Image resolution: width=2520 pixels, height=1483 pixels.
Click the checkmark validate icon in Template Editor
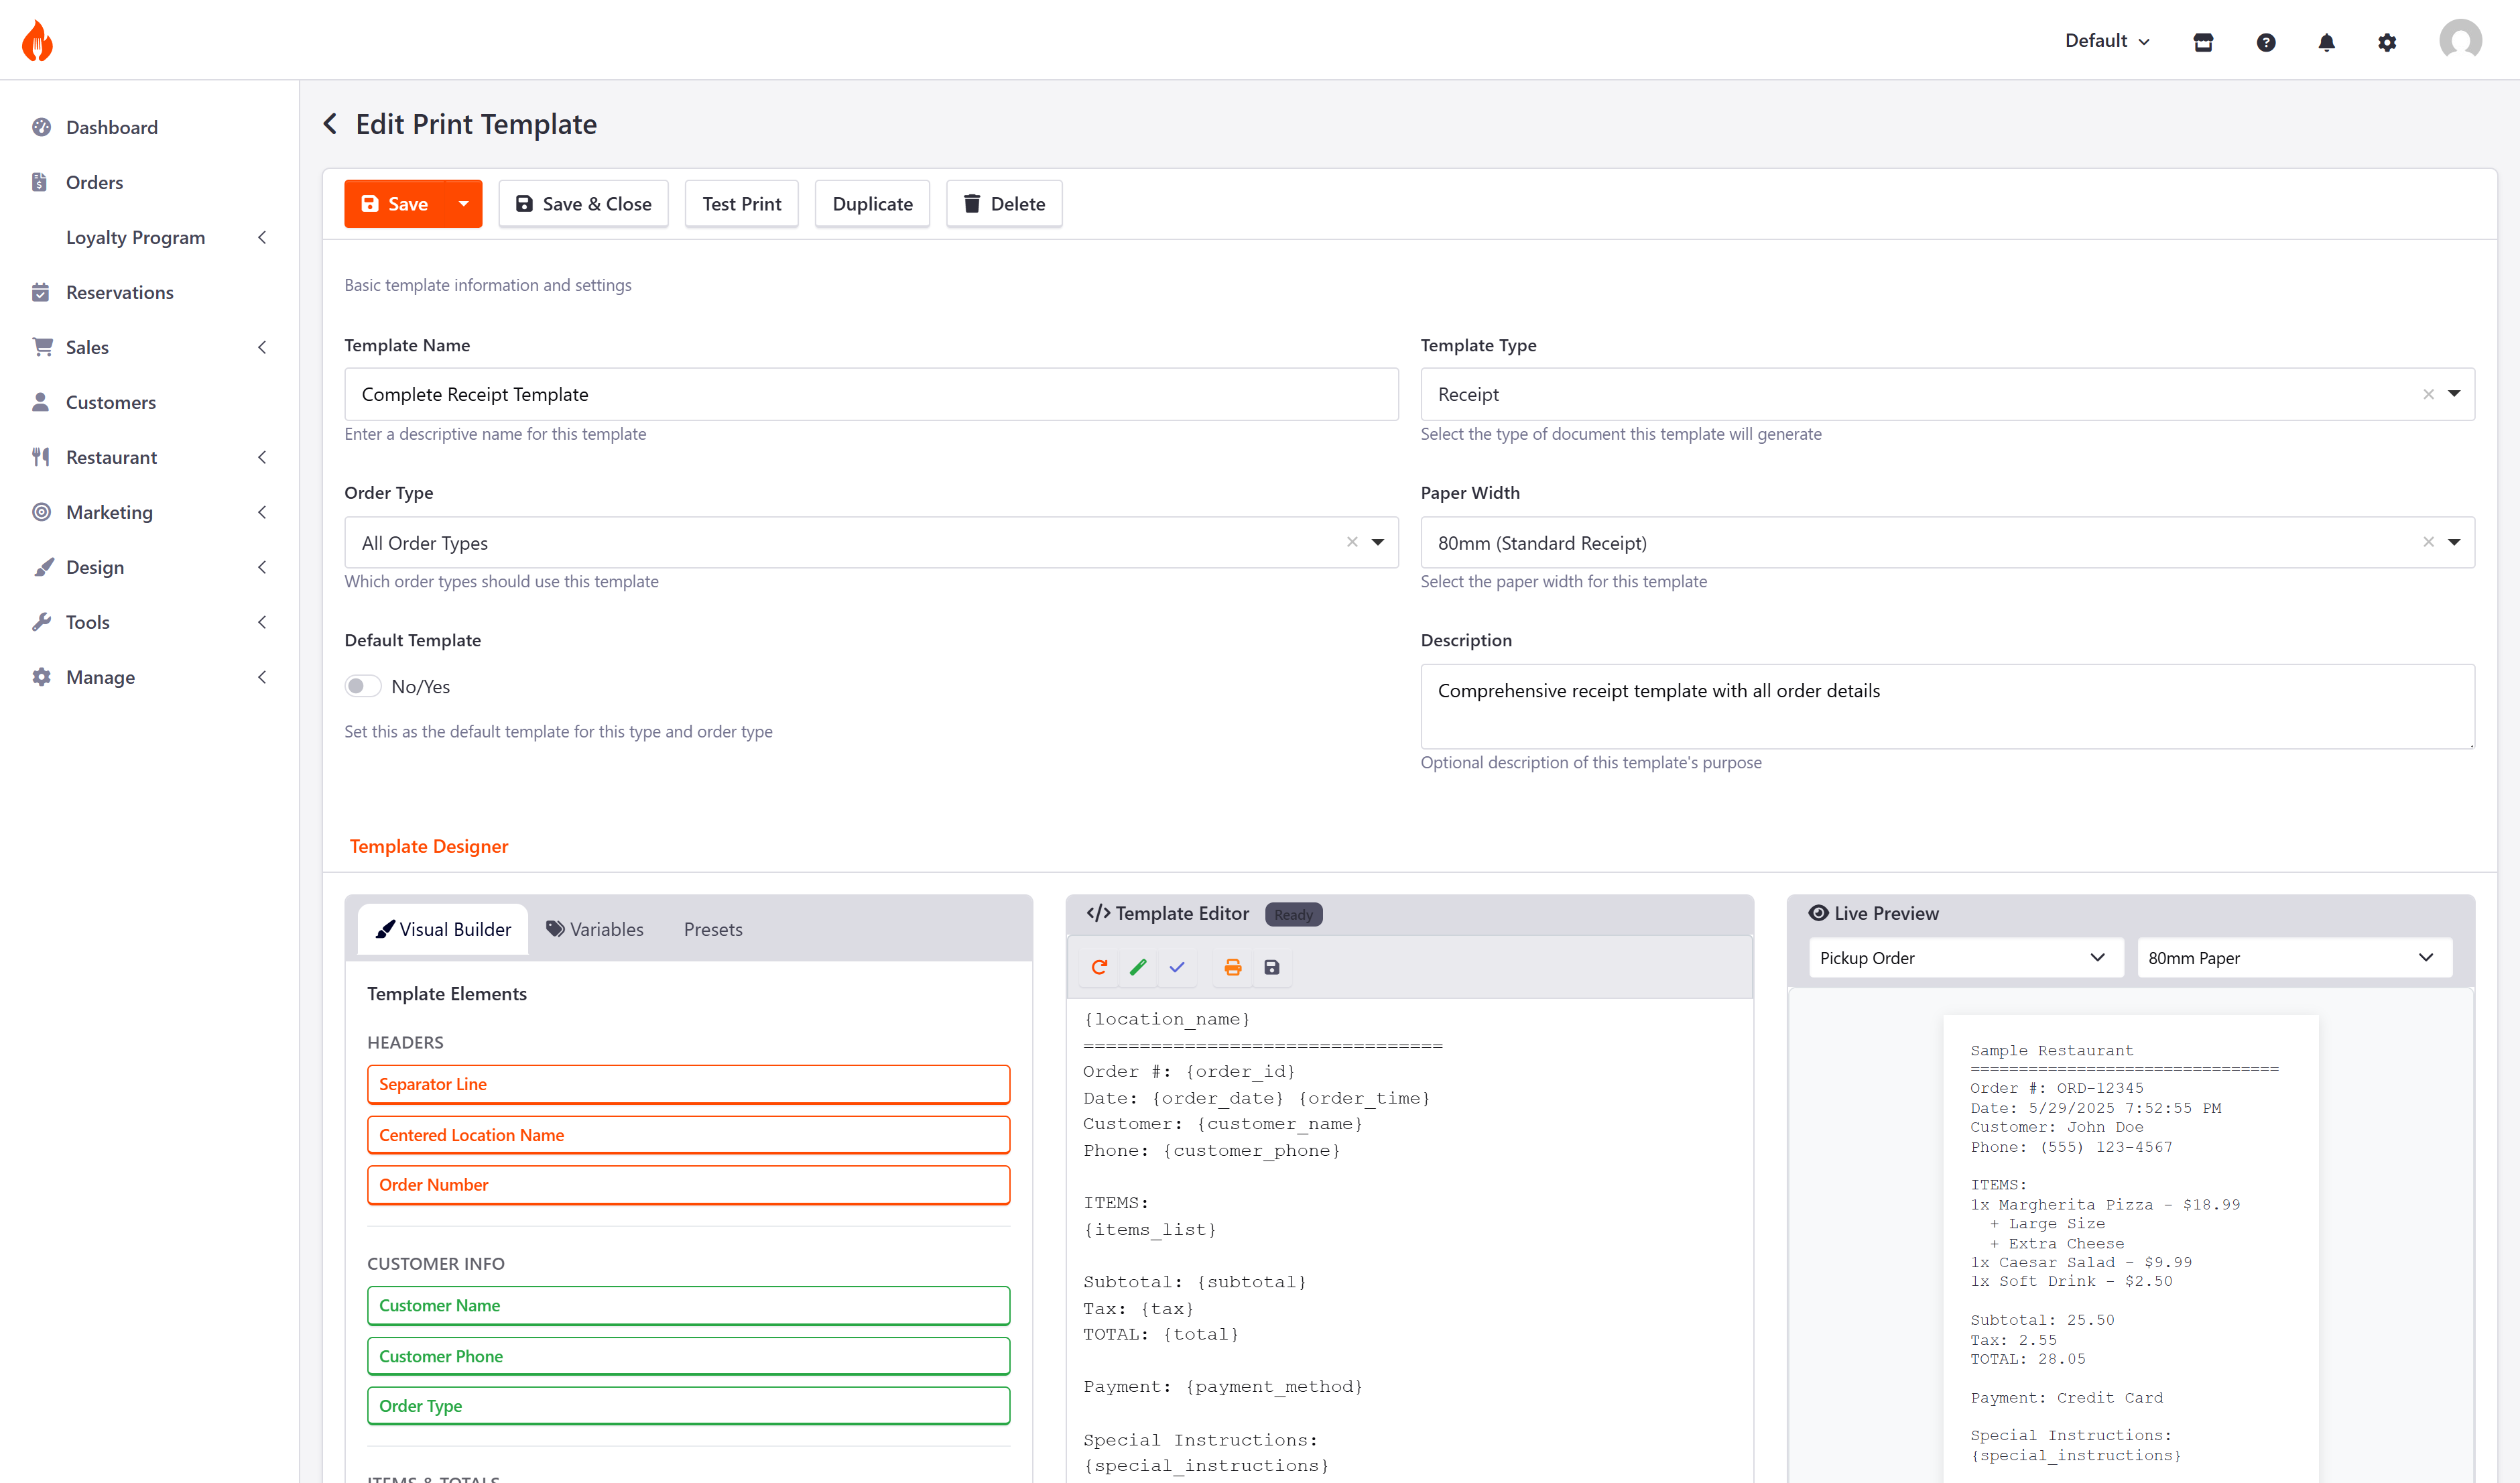coord(1177,967)
